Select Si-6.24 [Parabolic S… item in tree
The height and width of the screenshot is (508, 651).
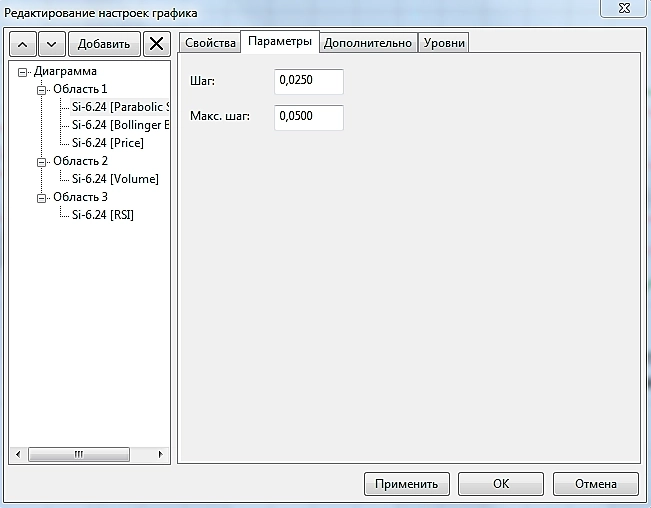click(120, 107)
